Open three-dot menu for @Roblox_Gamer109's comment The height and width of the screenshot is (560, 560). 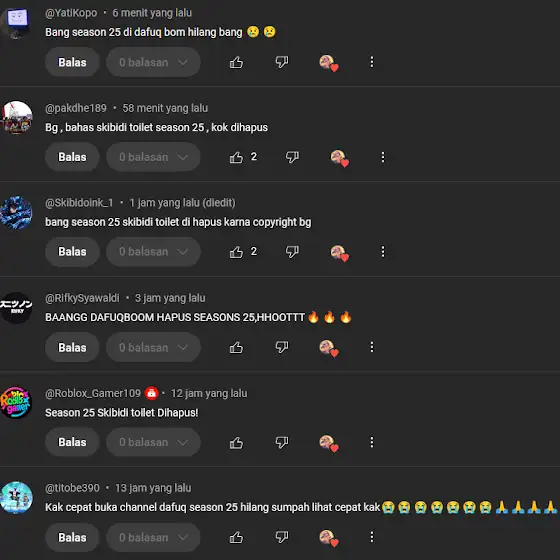pyautogui.click(x=371, y=442)
